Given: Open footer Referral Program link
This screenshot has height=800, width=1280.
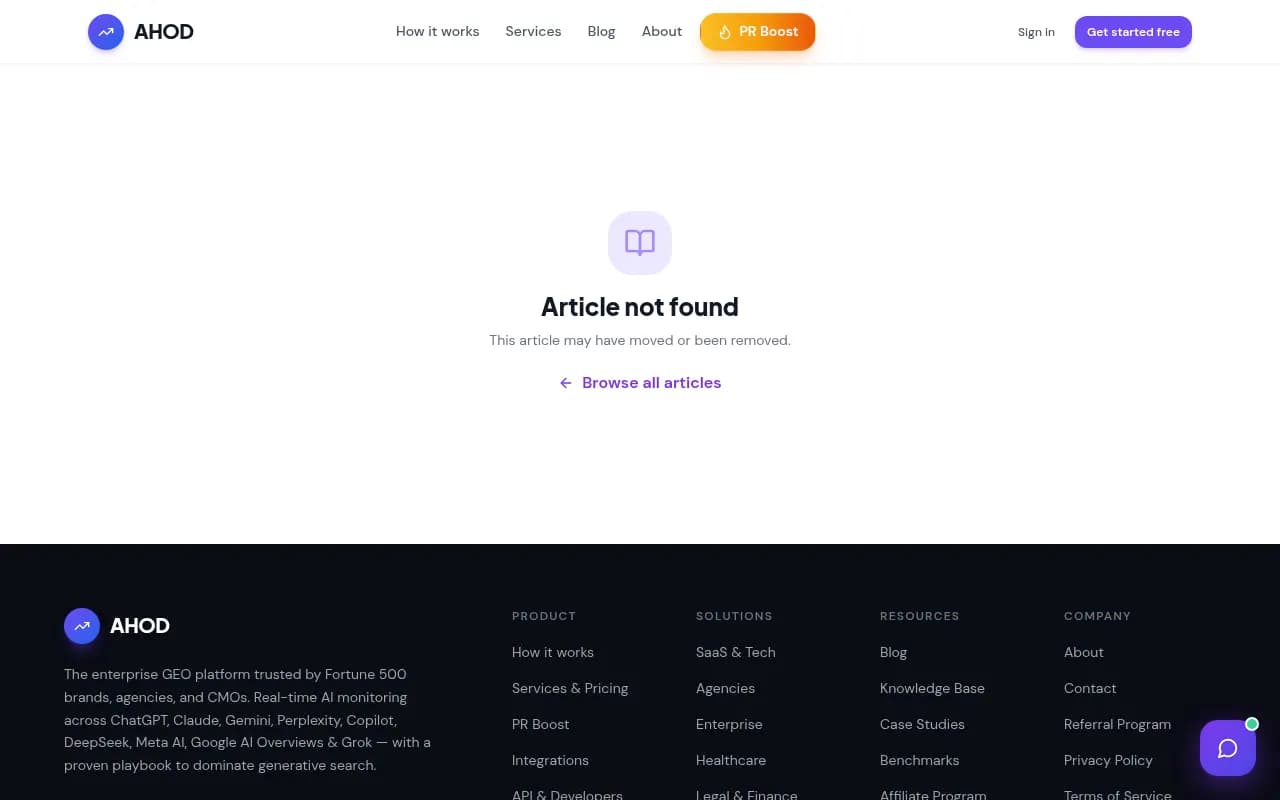Looking at the screenshot, I should [1117, 724].
